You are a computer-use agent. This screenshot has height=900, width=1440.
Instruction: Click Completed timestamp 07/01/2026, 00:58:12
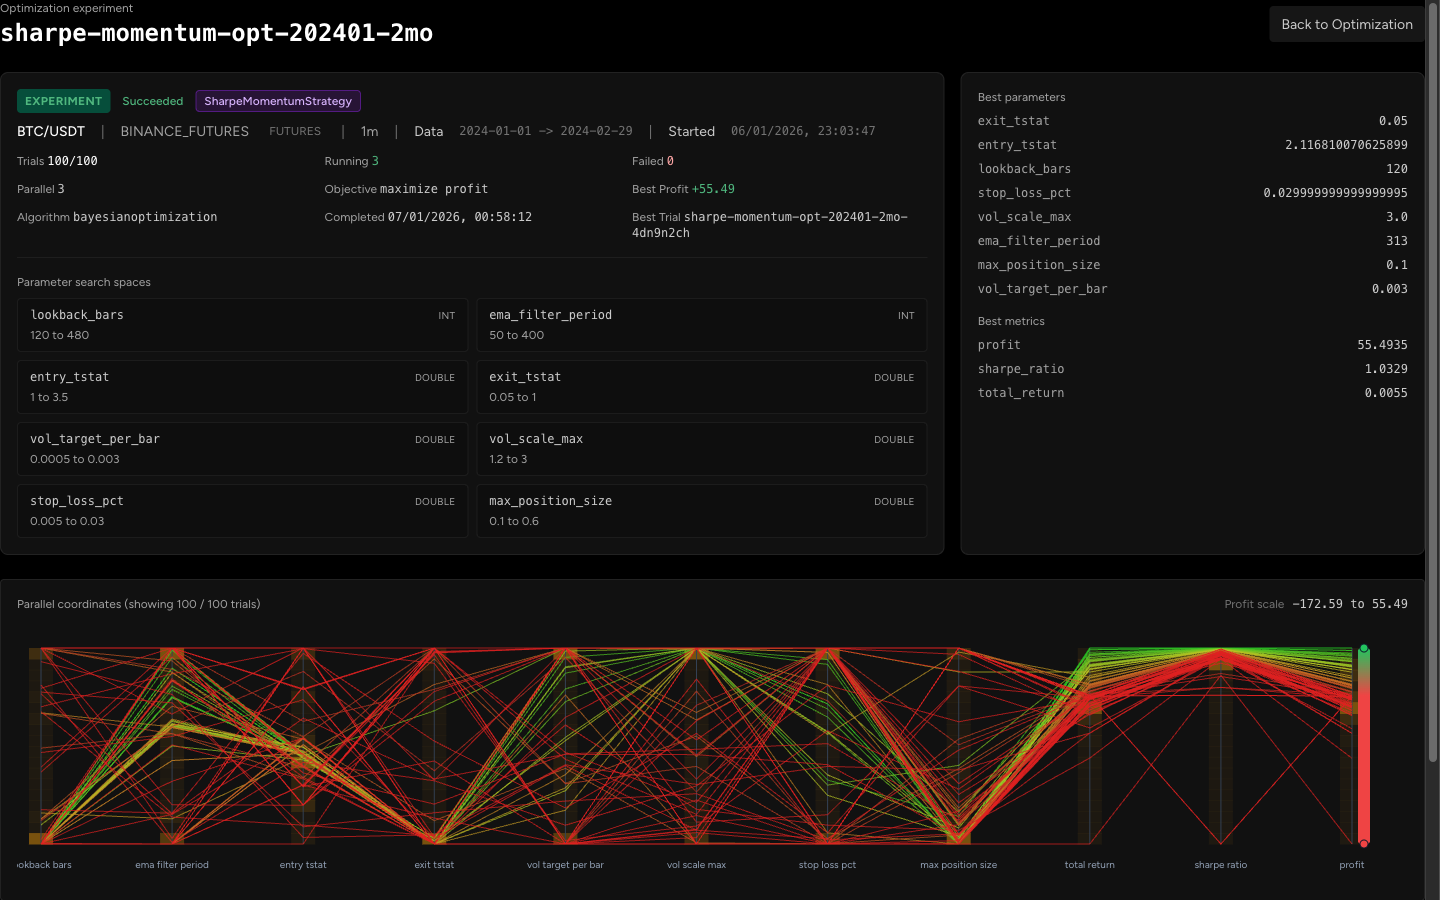(x=460, y=217)
